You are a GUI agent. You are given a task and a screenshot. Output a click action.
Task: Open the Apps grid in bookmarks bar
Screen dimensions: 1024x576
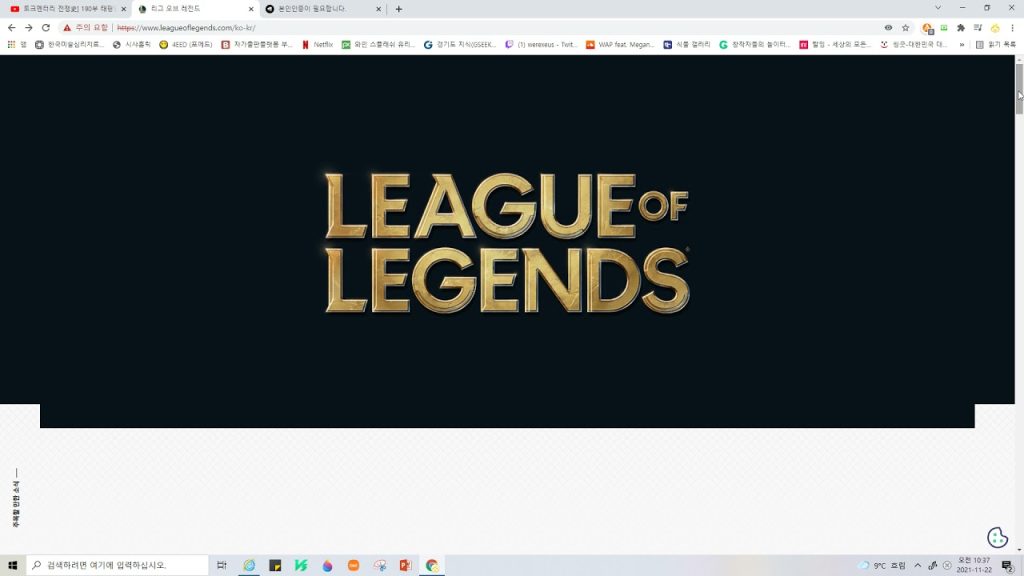(x=12, y=44)
